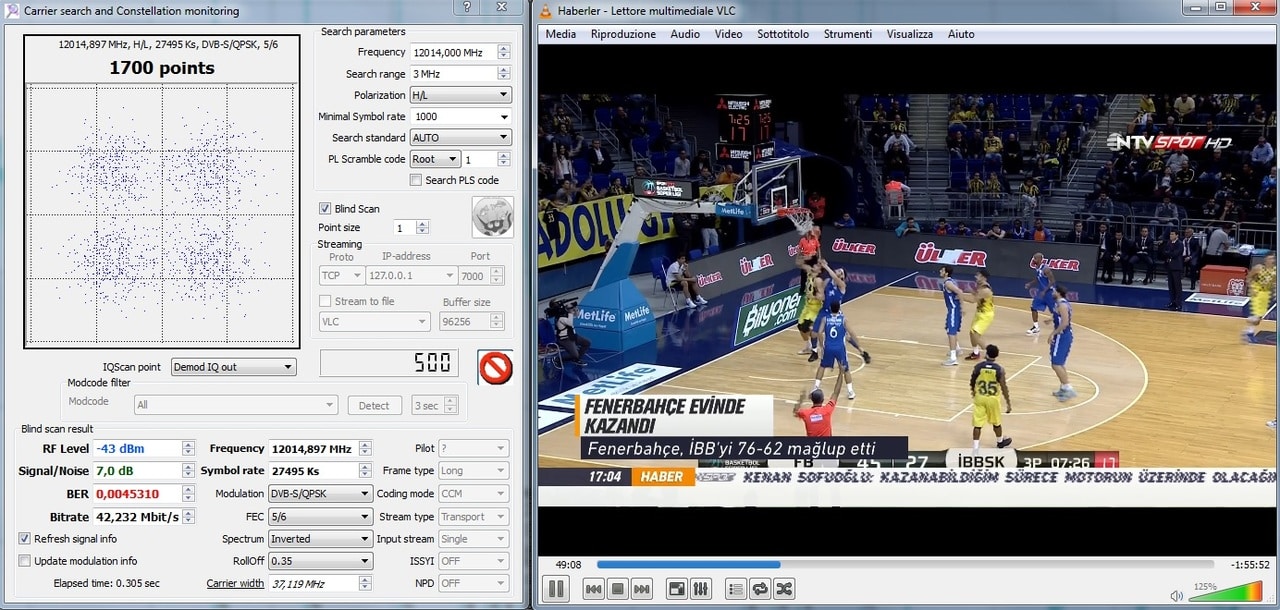Click the VLC elapsed time 49:08

569,564
